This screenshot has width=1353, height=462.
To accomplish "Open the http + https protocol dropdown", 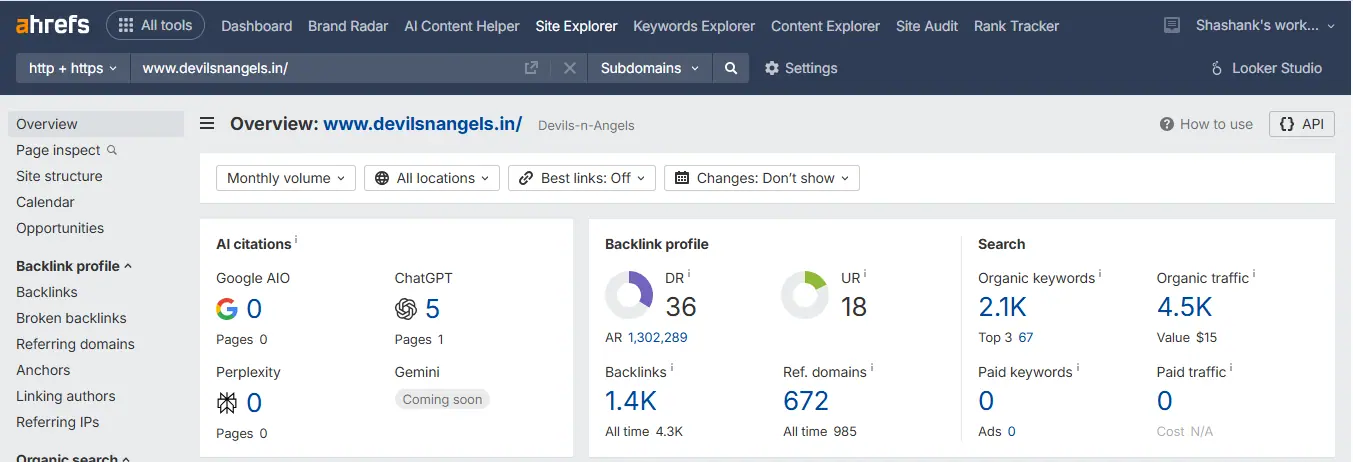I will [x=73, y=68].
